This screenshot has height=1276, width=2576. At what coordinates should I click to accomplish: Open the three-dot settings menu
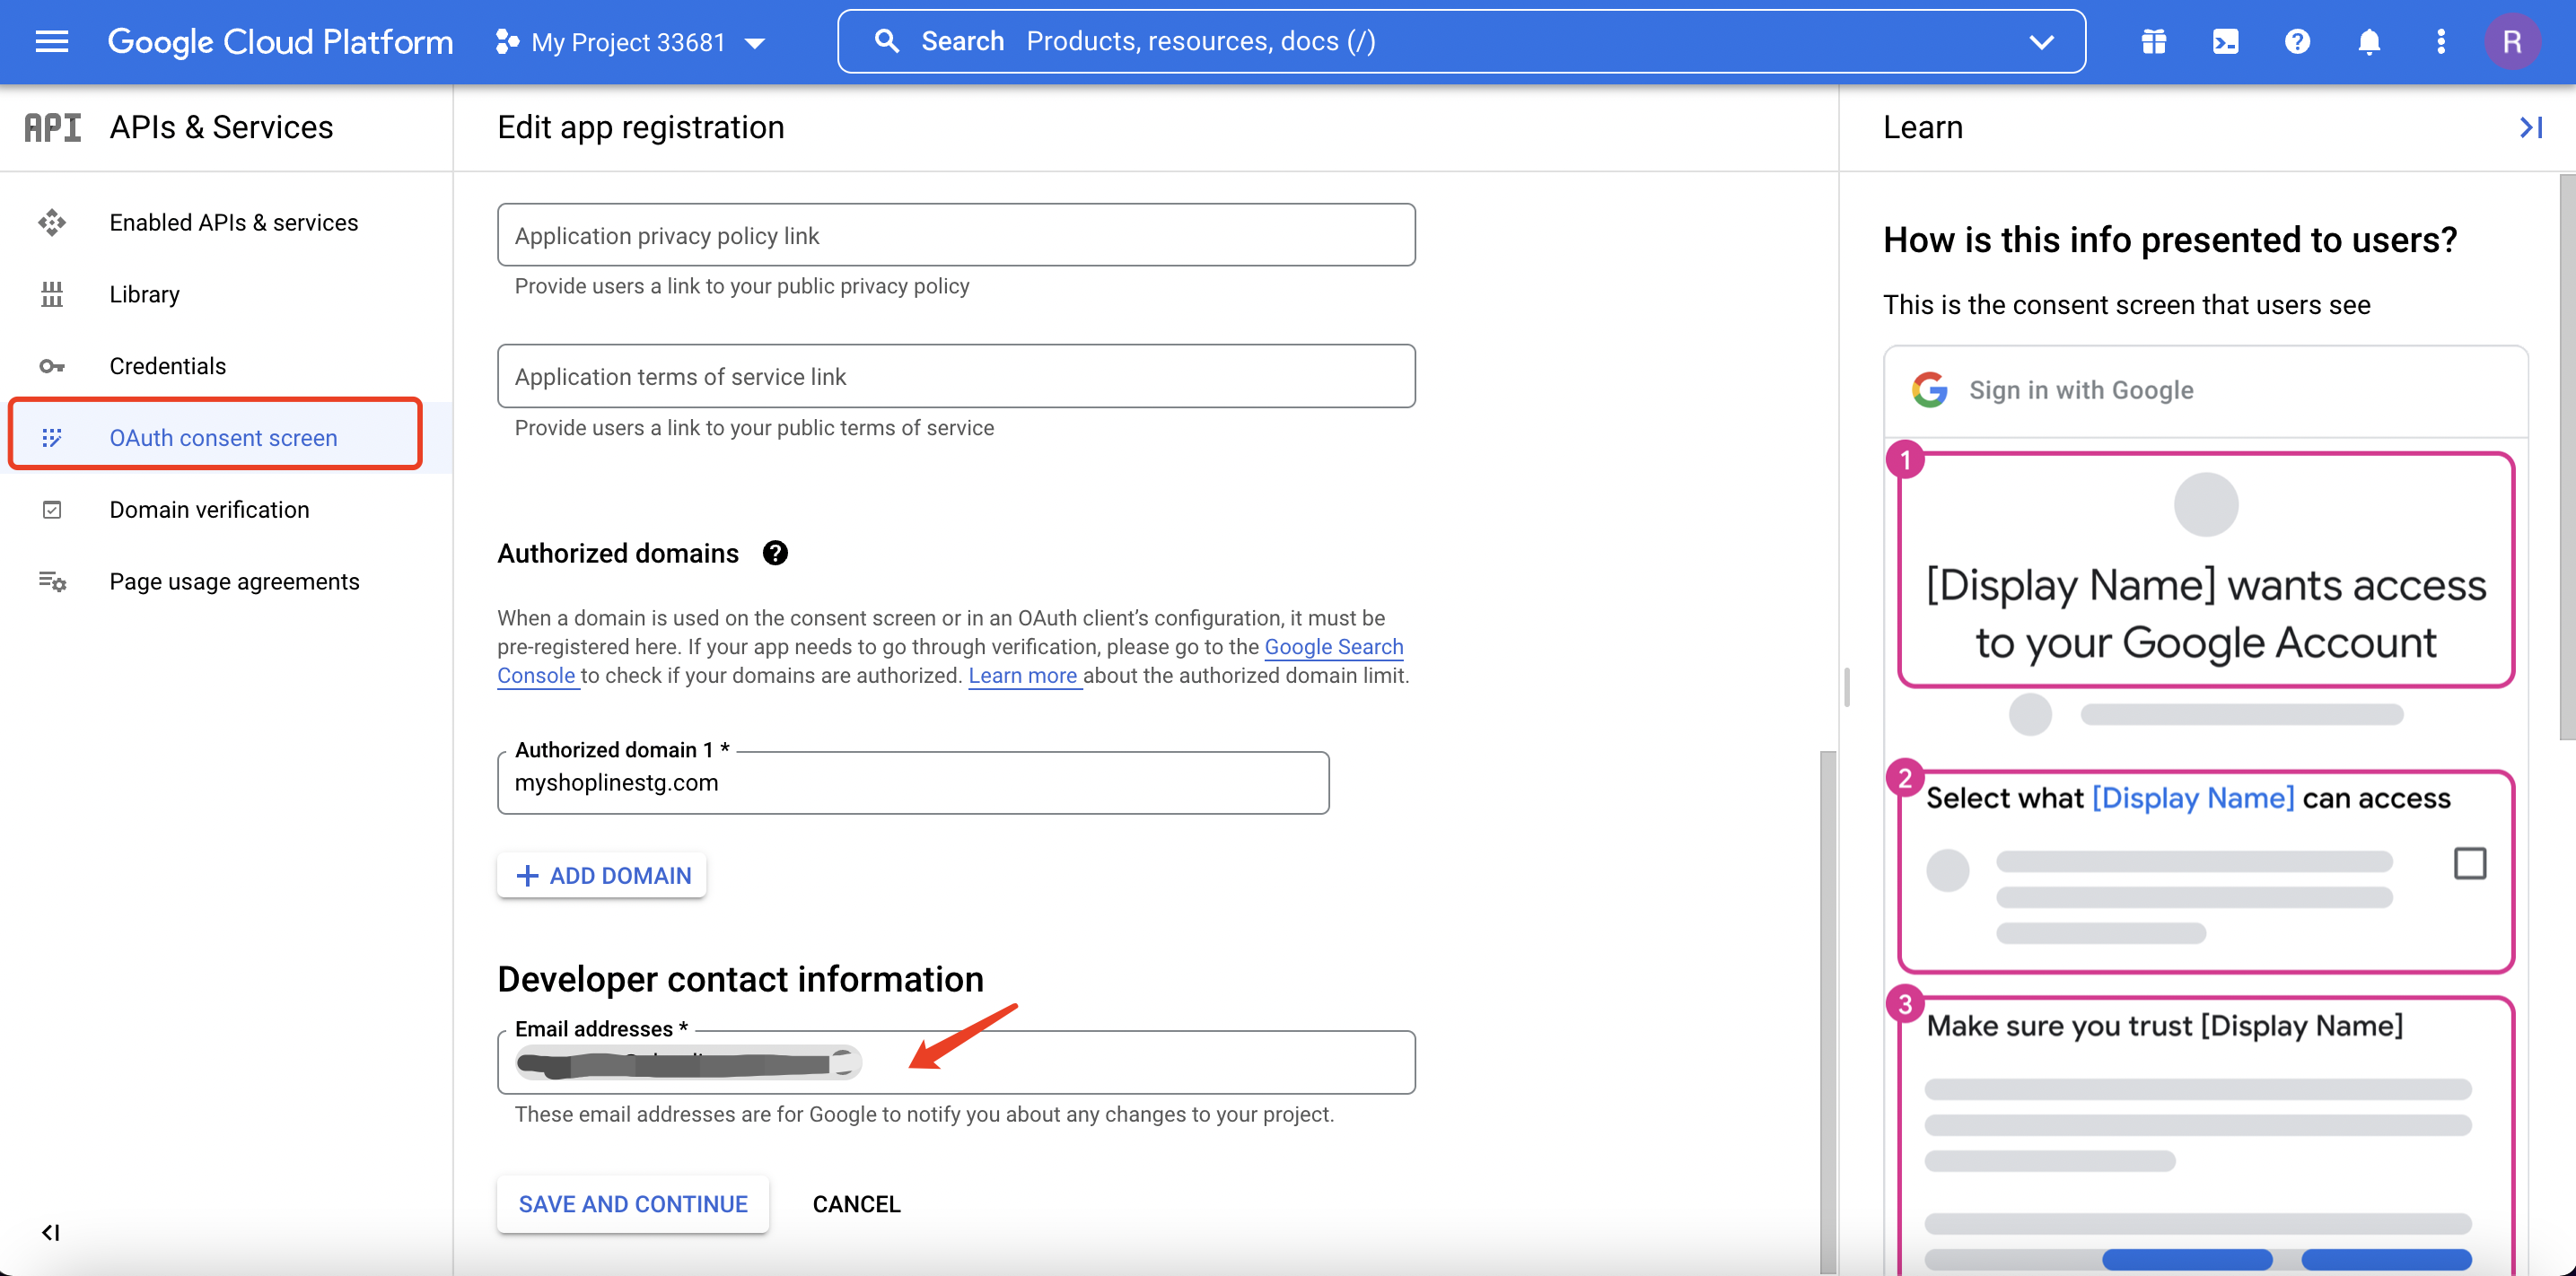2440,41
